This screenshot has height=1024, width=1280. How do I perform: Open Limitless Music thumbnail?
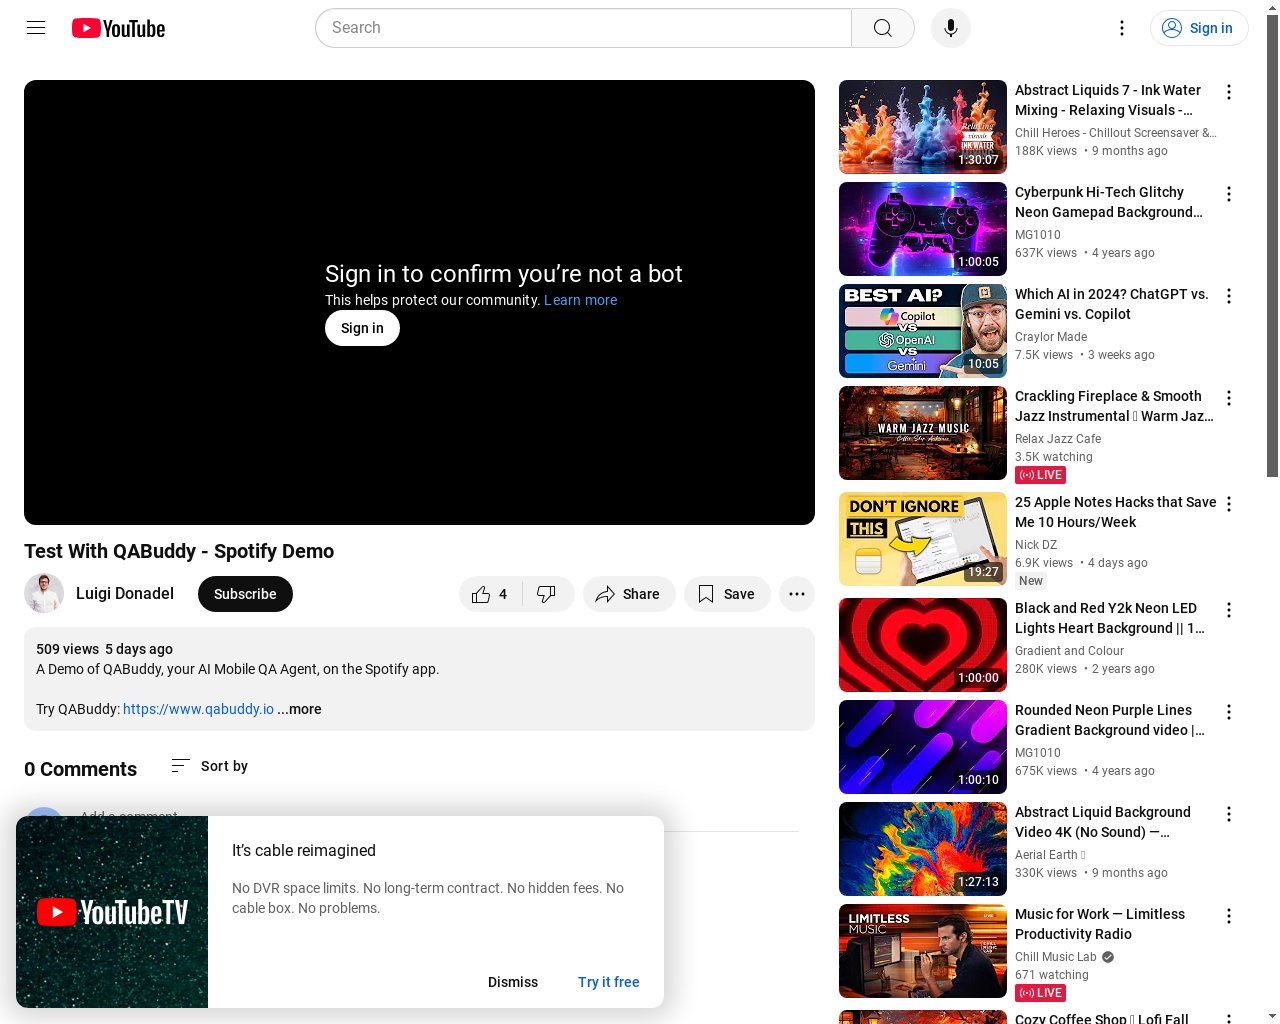(x=923, y=951)
